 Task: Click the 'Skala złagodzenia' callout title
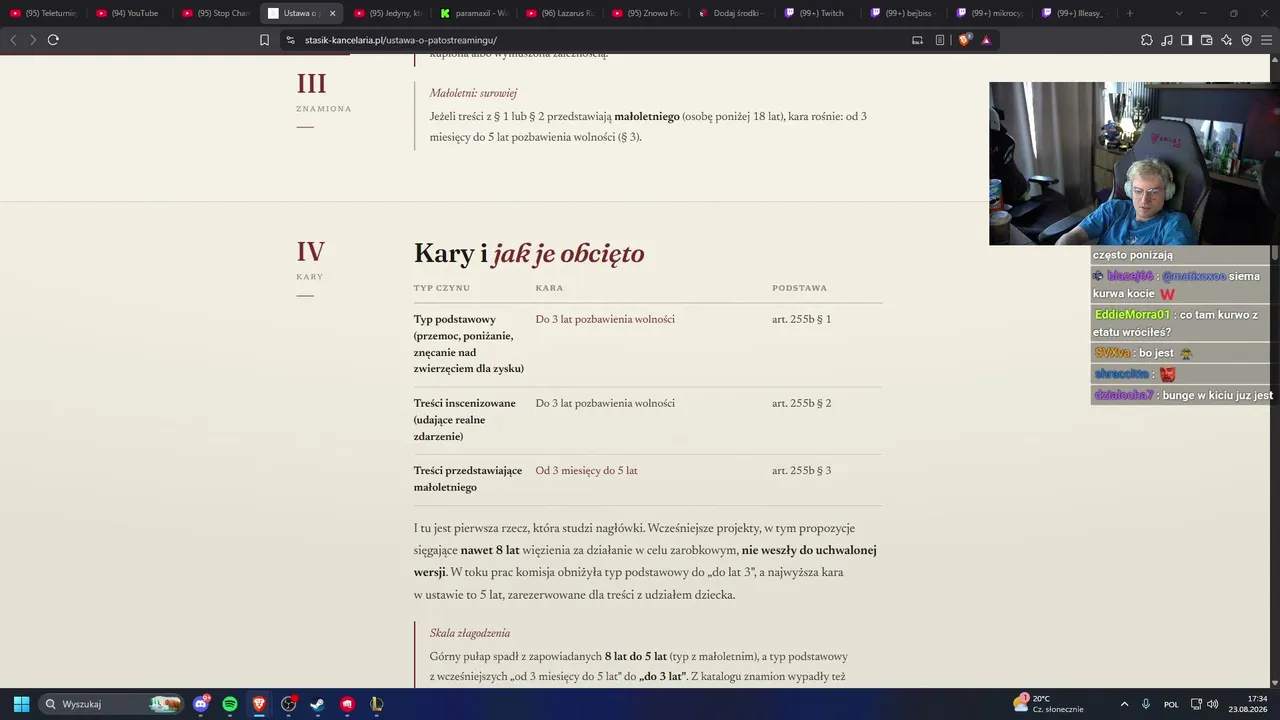coord(470,633)
